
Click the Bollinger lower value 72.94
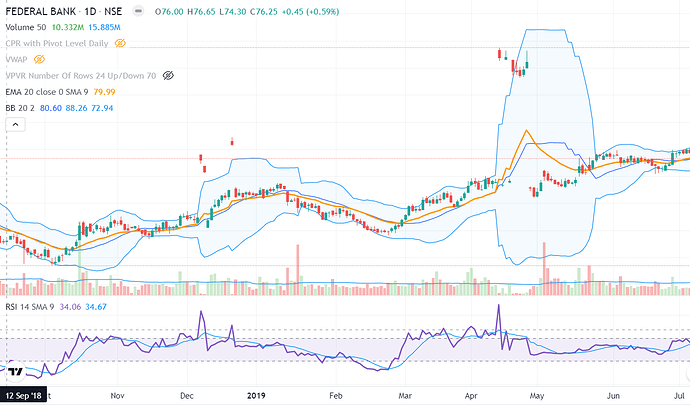click(102, 108)
